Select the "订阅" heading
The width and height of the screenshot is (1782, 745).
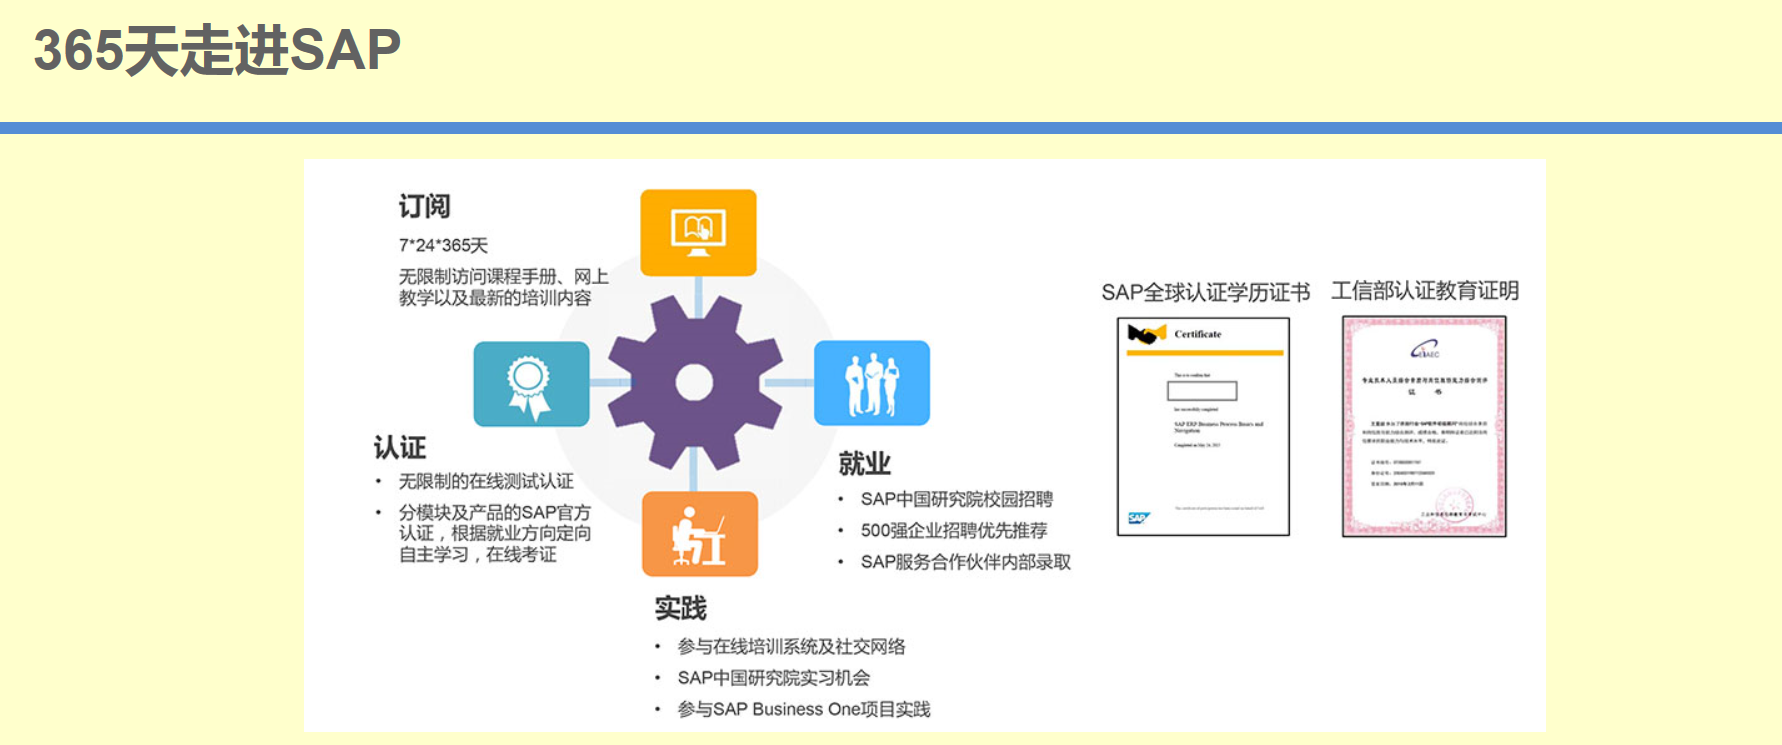(x=425, y=206)
